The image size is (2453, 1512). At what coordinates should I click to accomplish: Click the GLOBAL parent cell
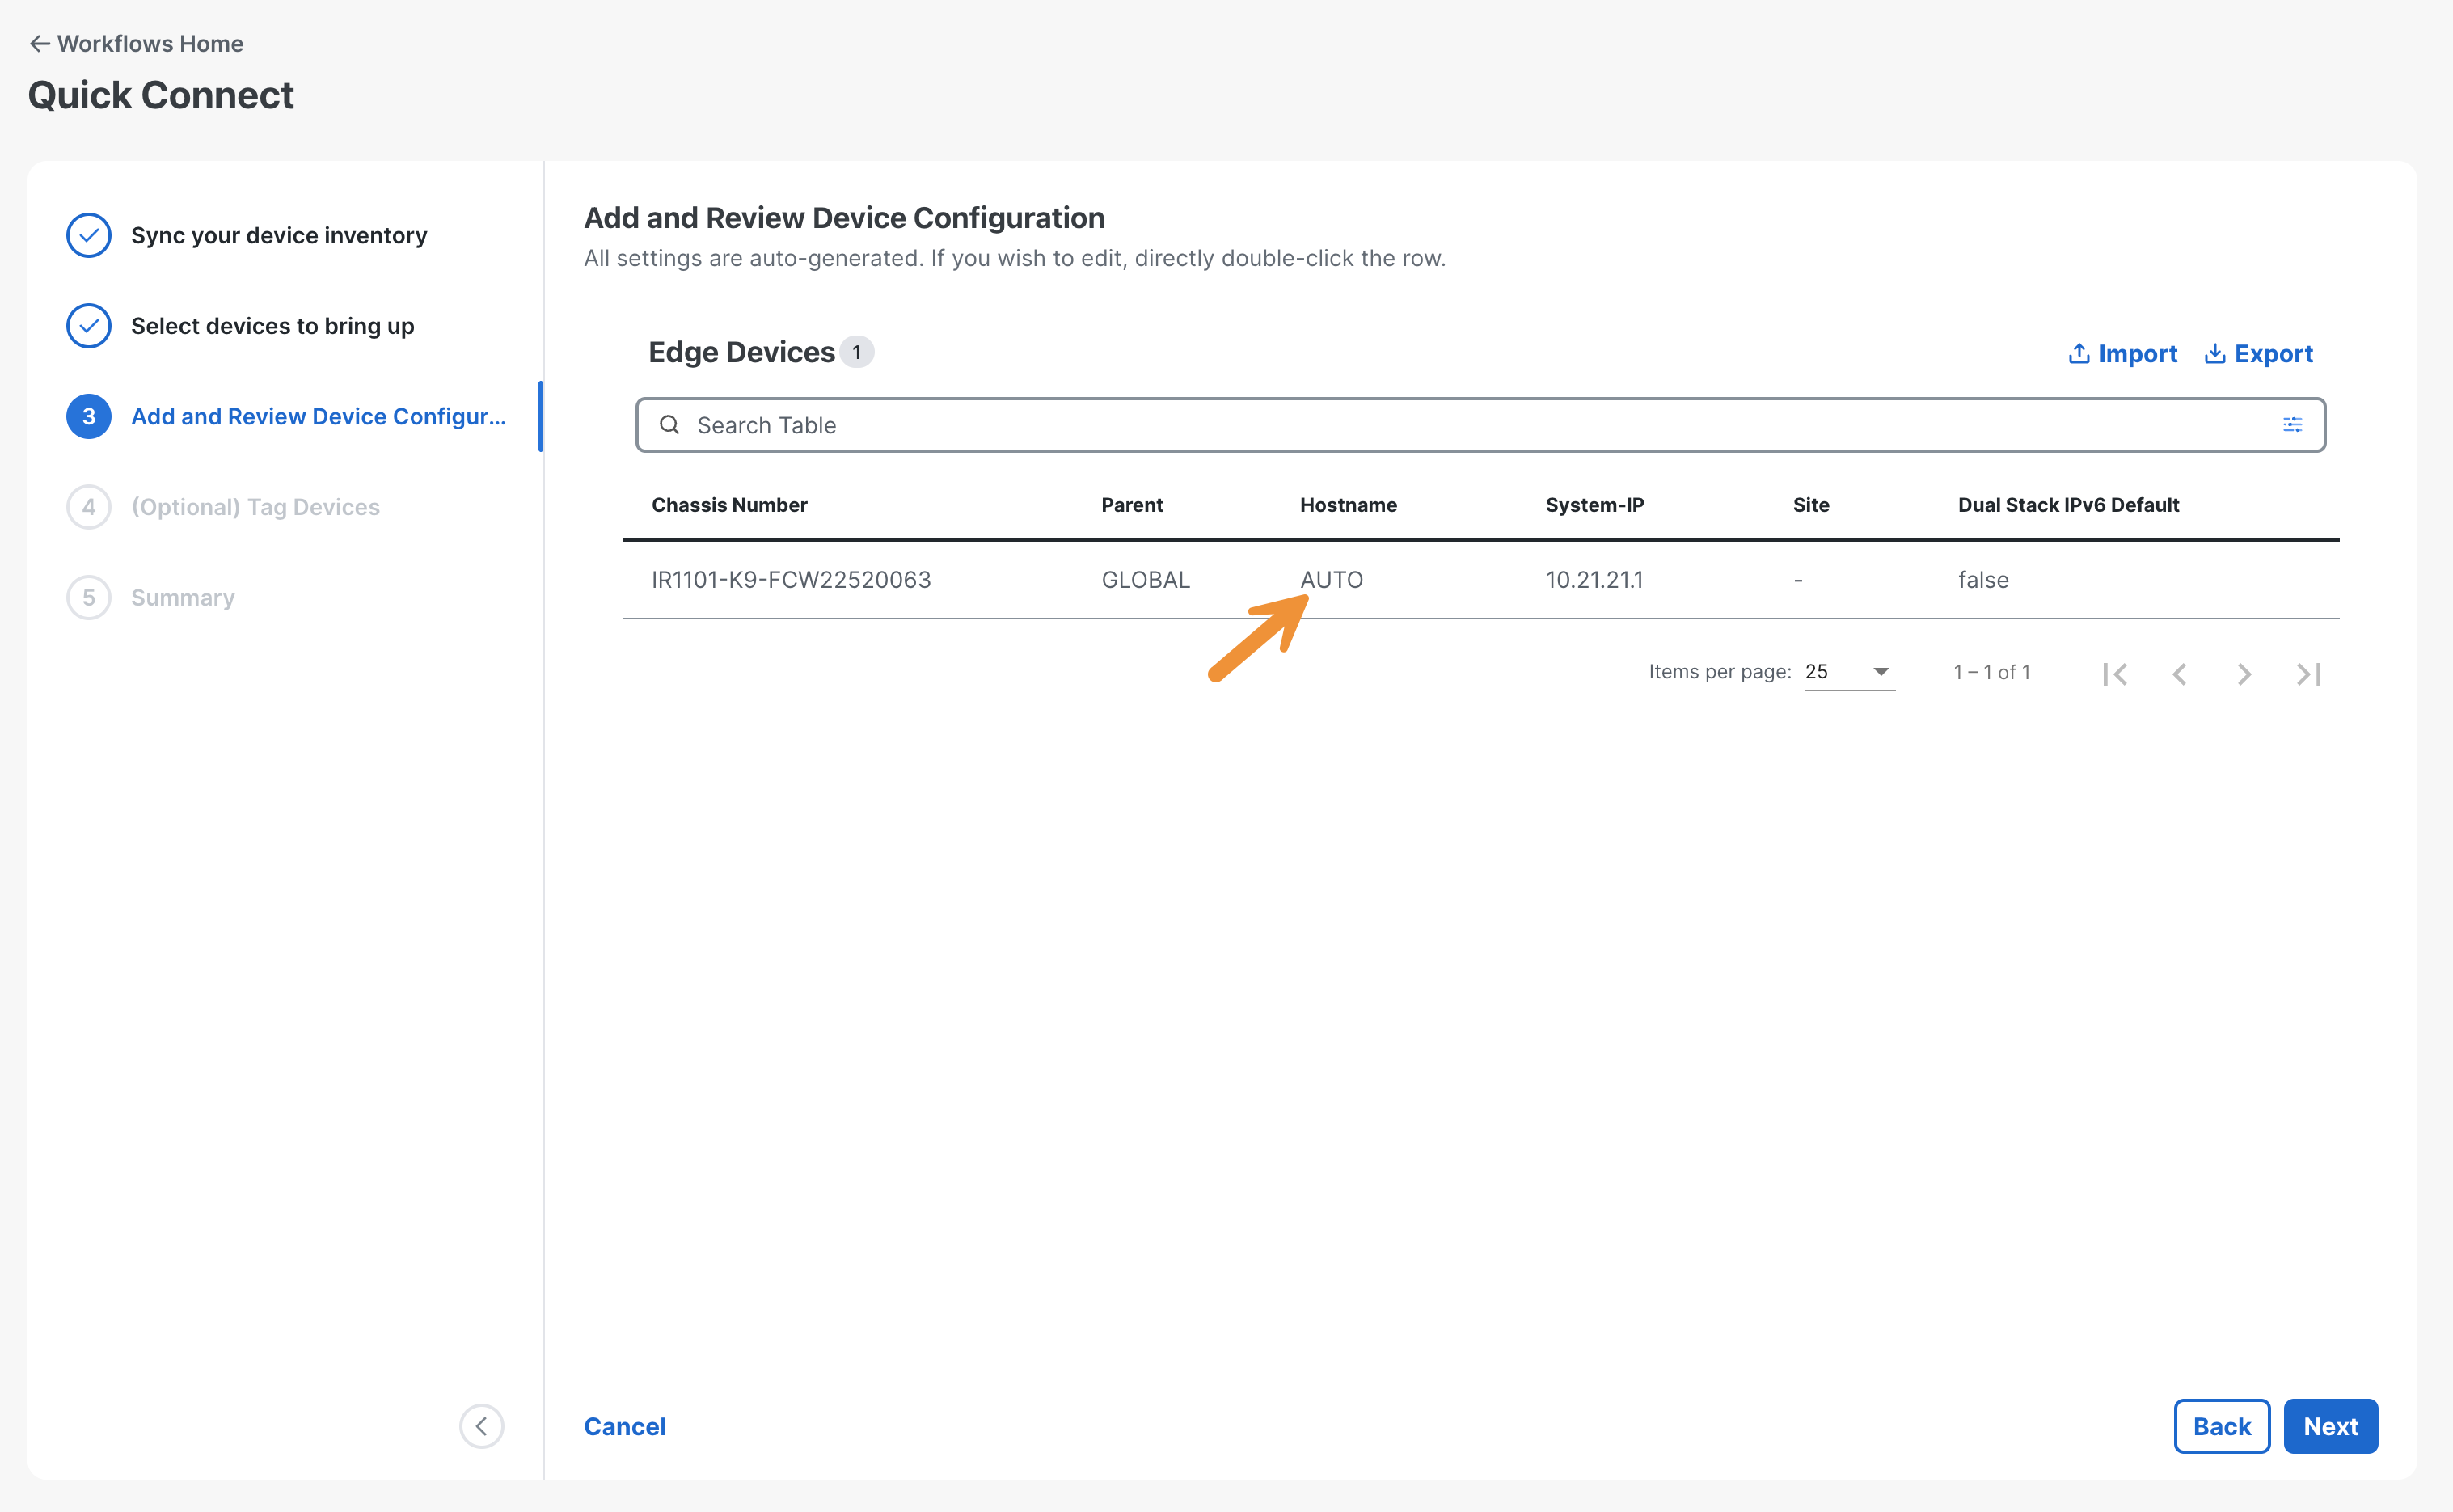(1146, 580)
